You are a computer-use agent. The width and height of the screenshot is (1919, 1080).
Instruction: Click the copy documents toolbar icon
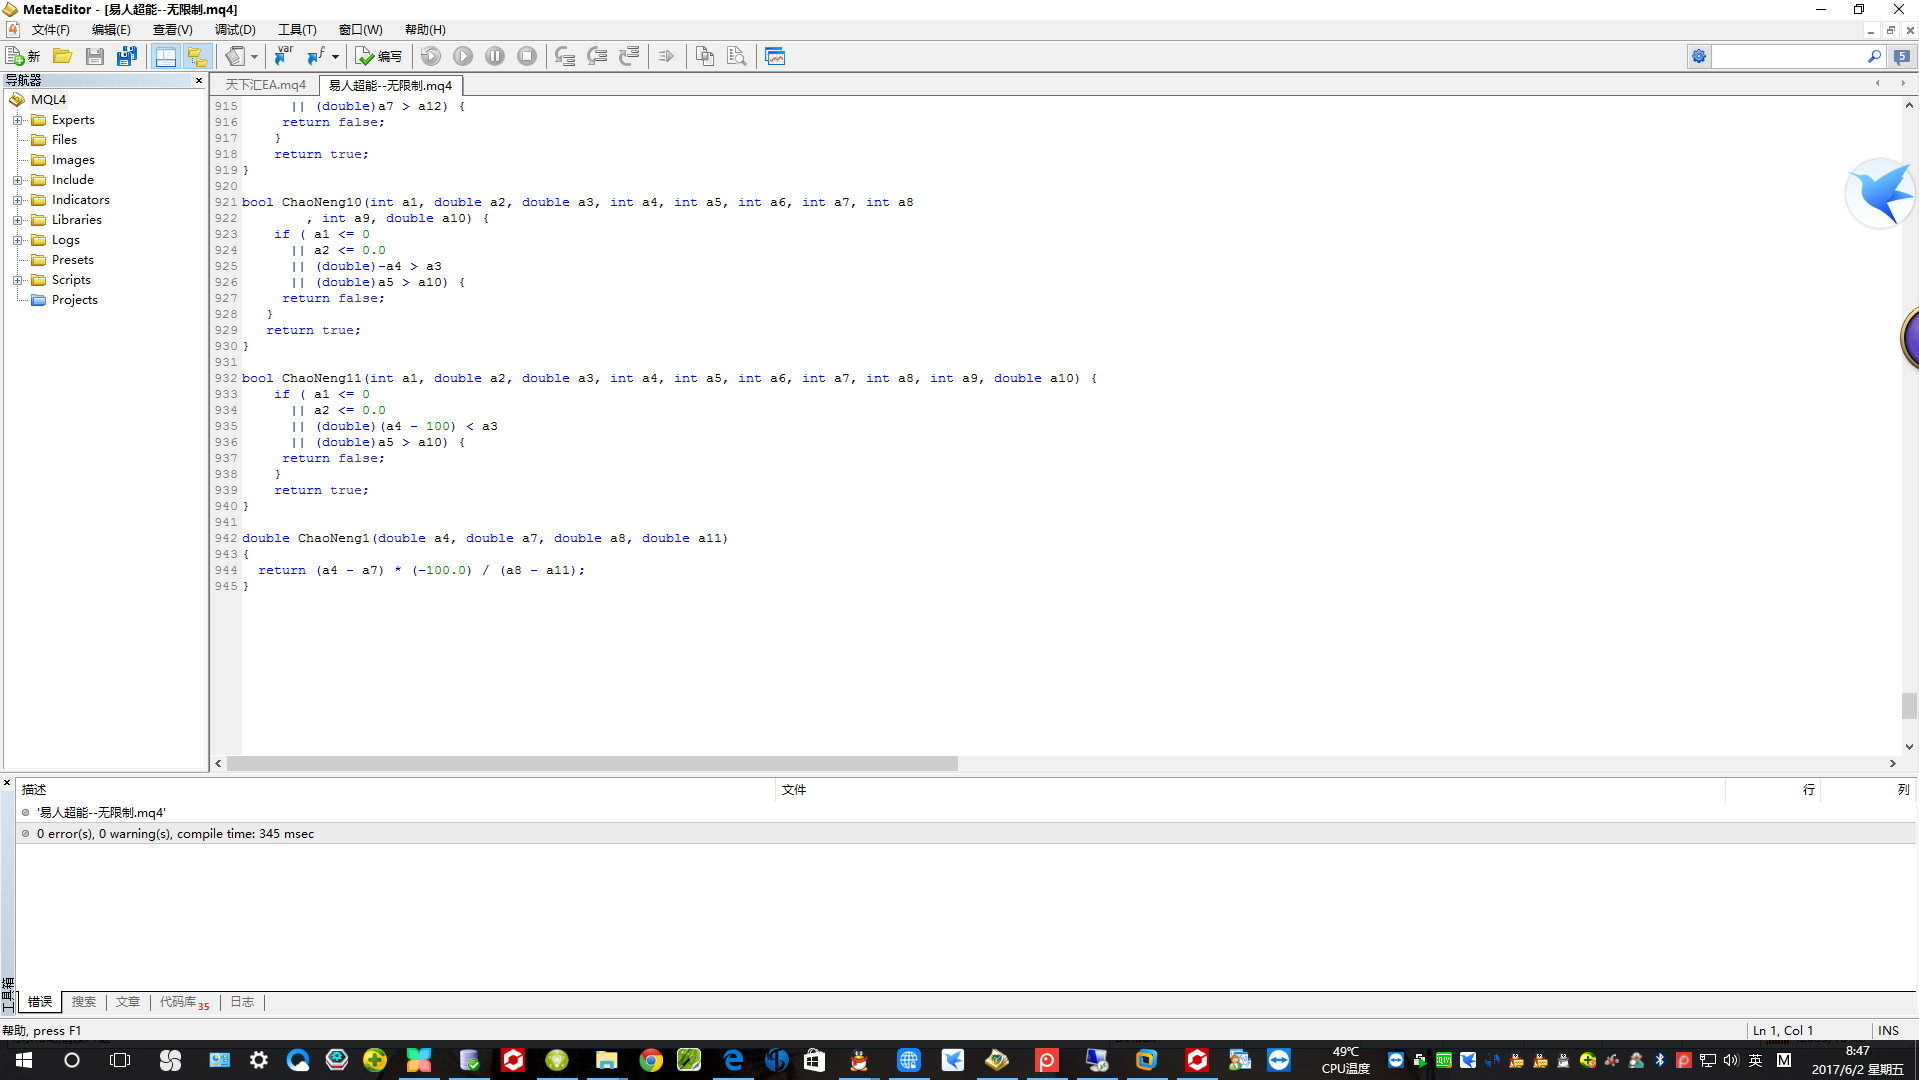coord(705,56)
